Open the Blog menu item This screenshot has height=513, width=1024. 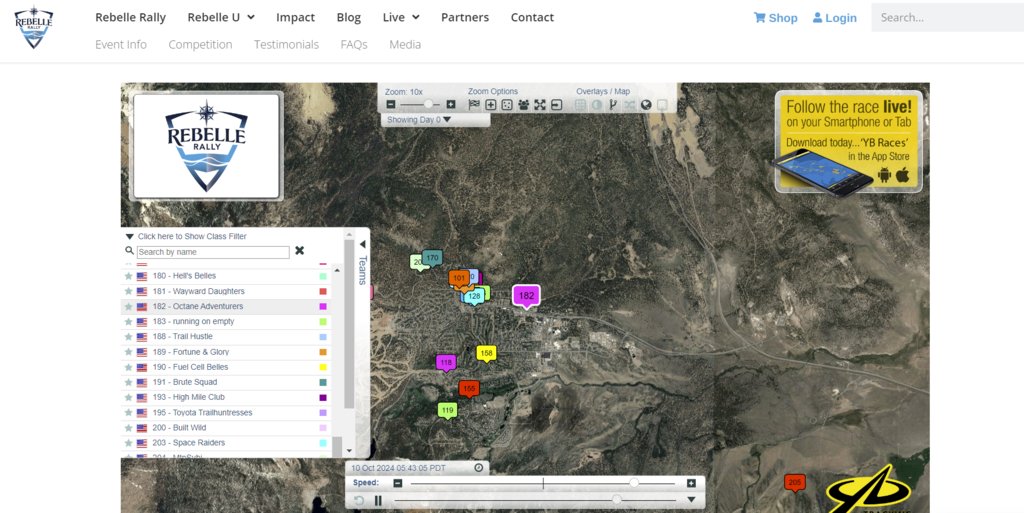(349, 18)
